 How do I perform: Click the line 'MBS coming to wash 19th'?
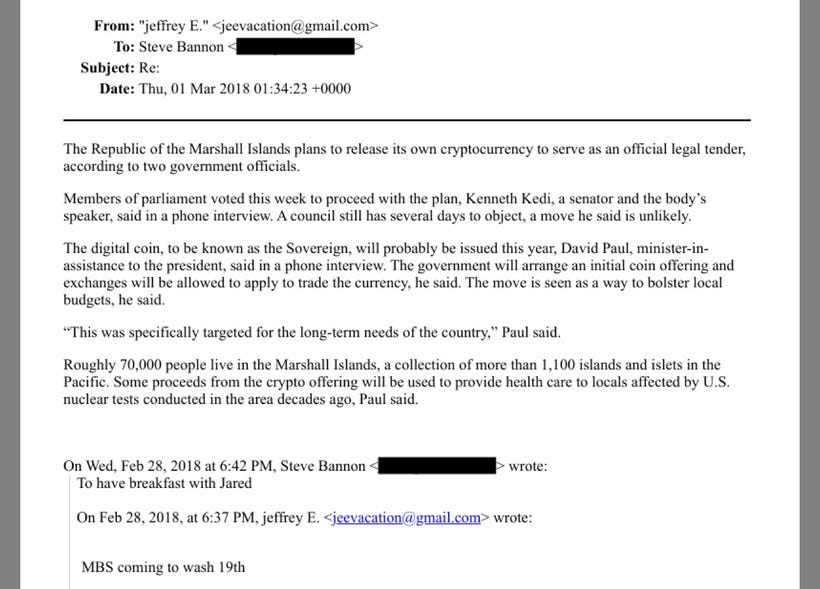[163, 567]
